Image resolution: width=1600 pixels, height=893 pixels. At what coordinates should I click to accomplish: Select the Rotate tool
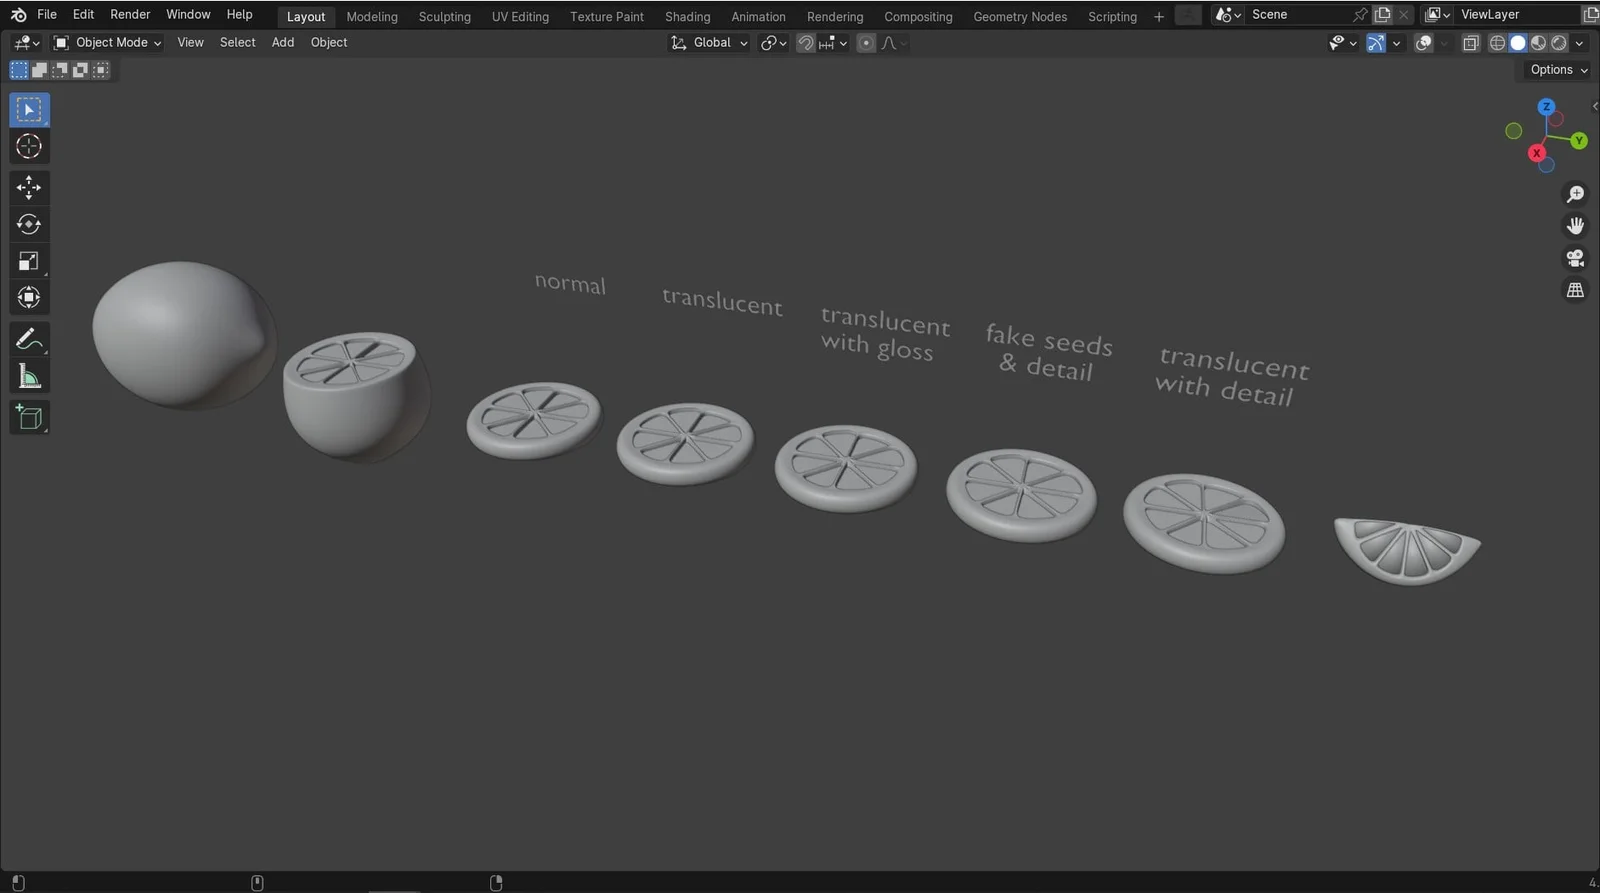point(29,224)
